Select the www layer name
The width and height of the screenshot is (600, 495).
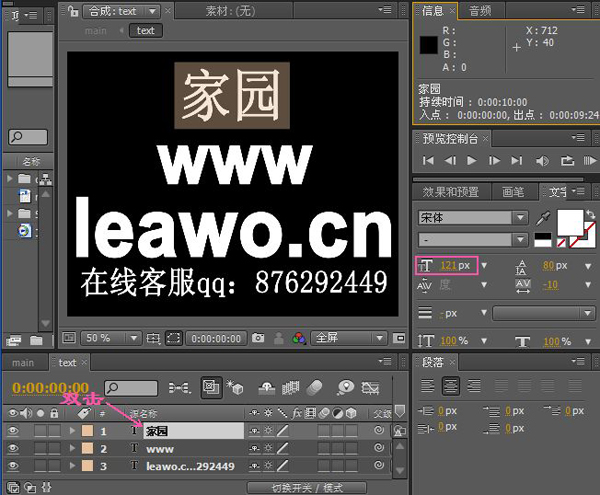(x=160, y=449)
